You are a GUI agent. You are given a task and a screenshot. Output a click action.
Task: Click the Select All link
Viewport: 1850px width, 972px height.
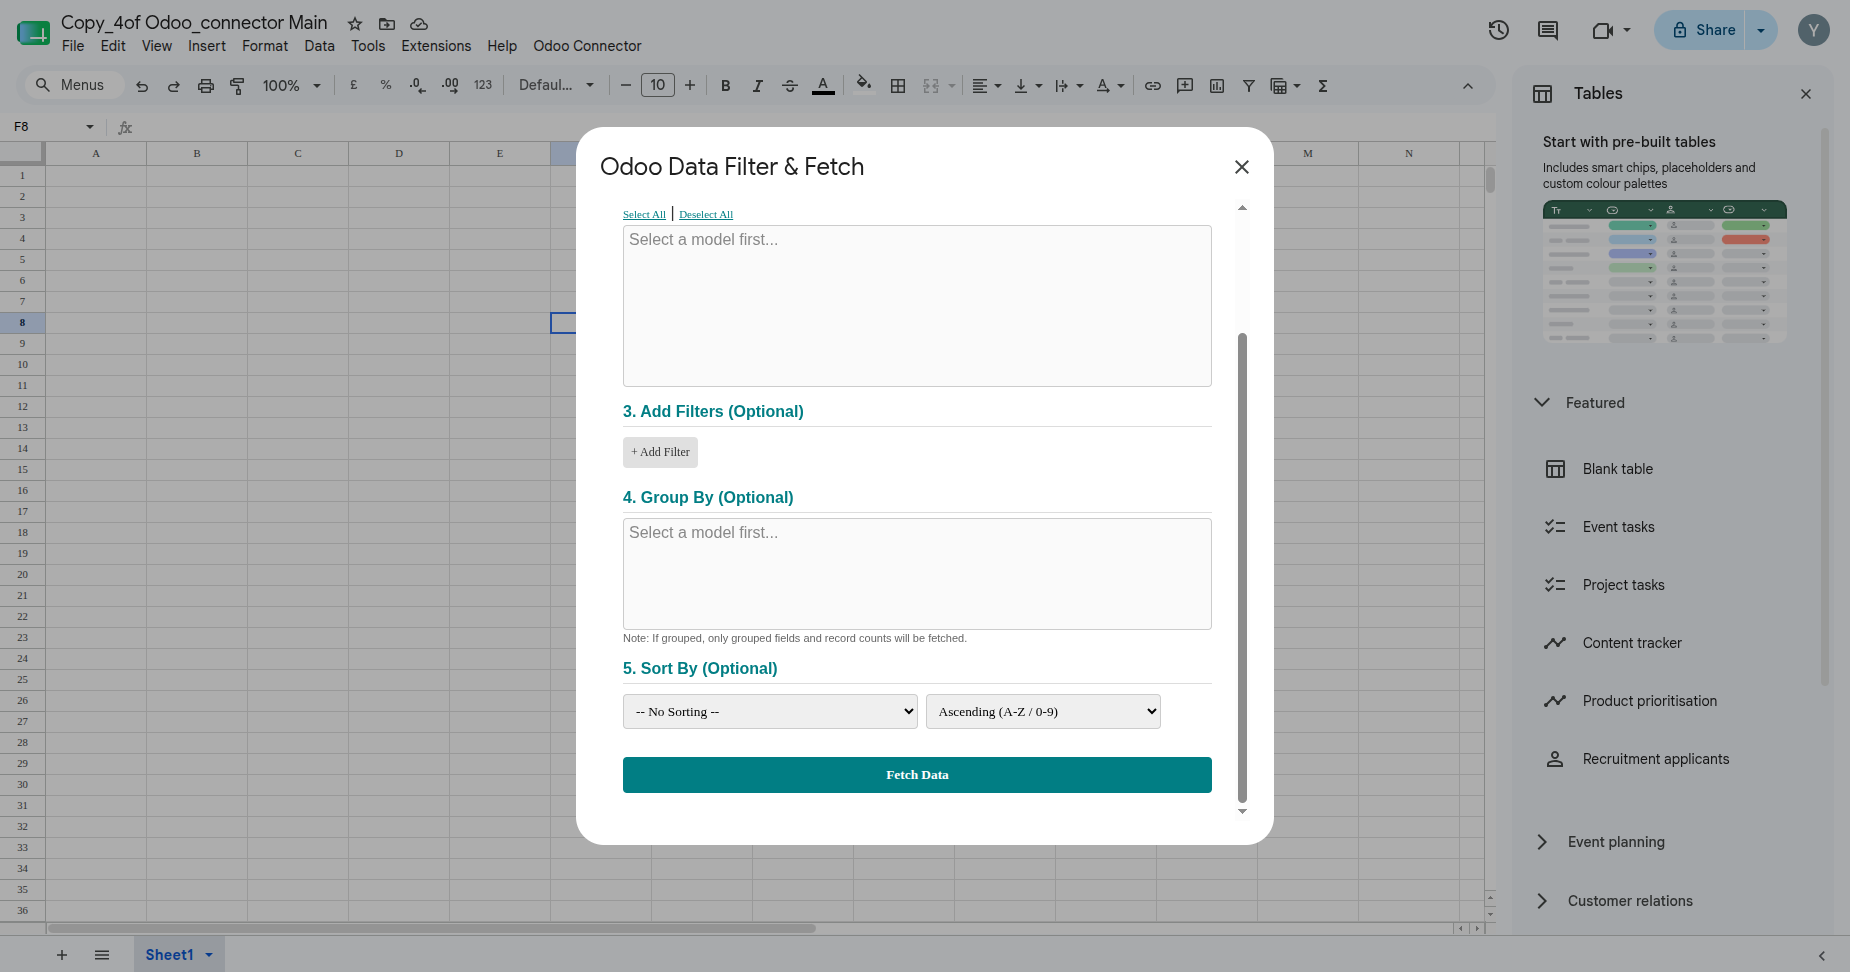point(644,215)
